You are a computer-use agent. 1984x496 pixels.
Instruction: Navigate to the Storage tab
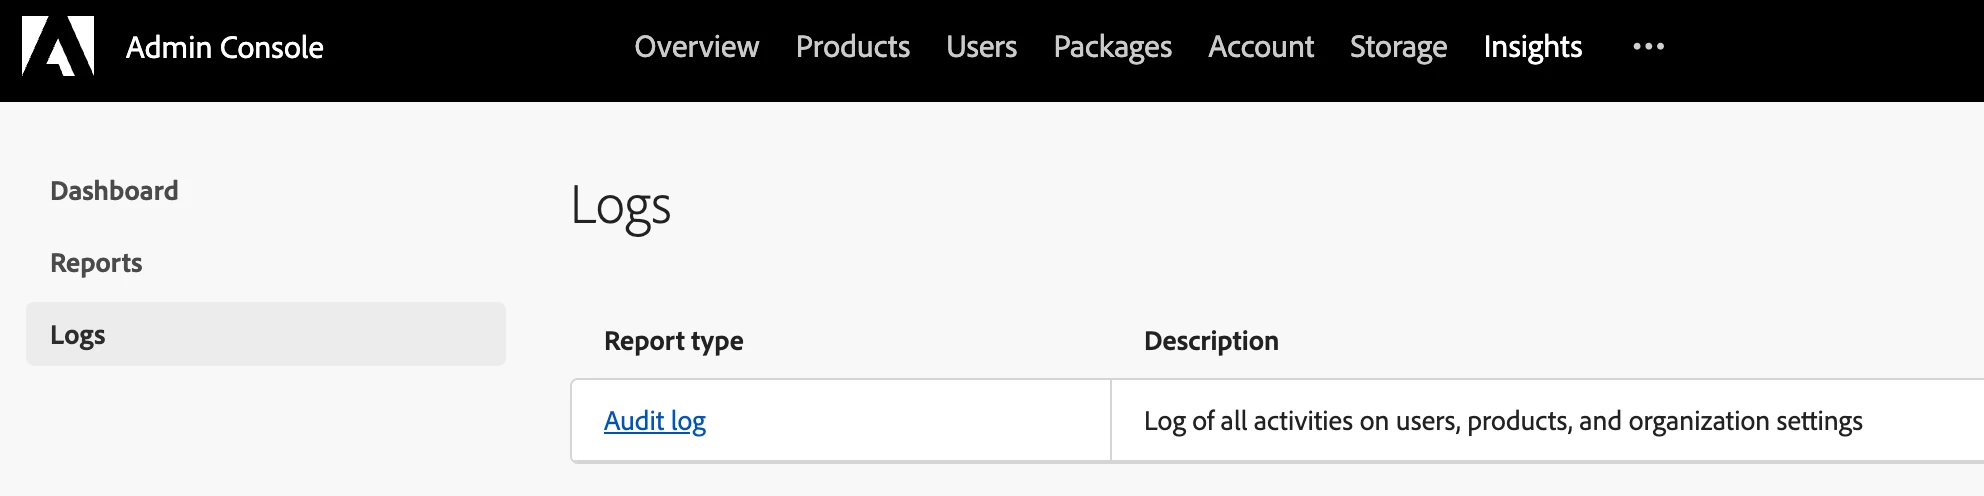(x=1399, y=47)
